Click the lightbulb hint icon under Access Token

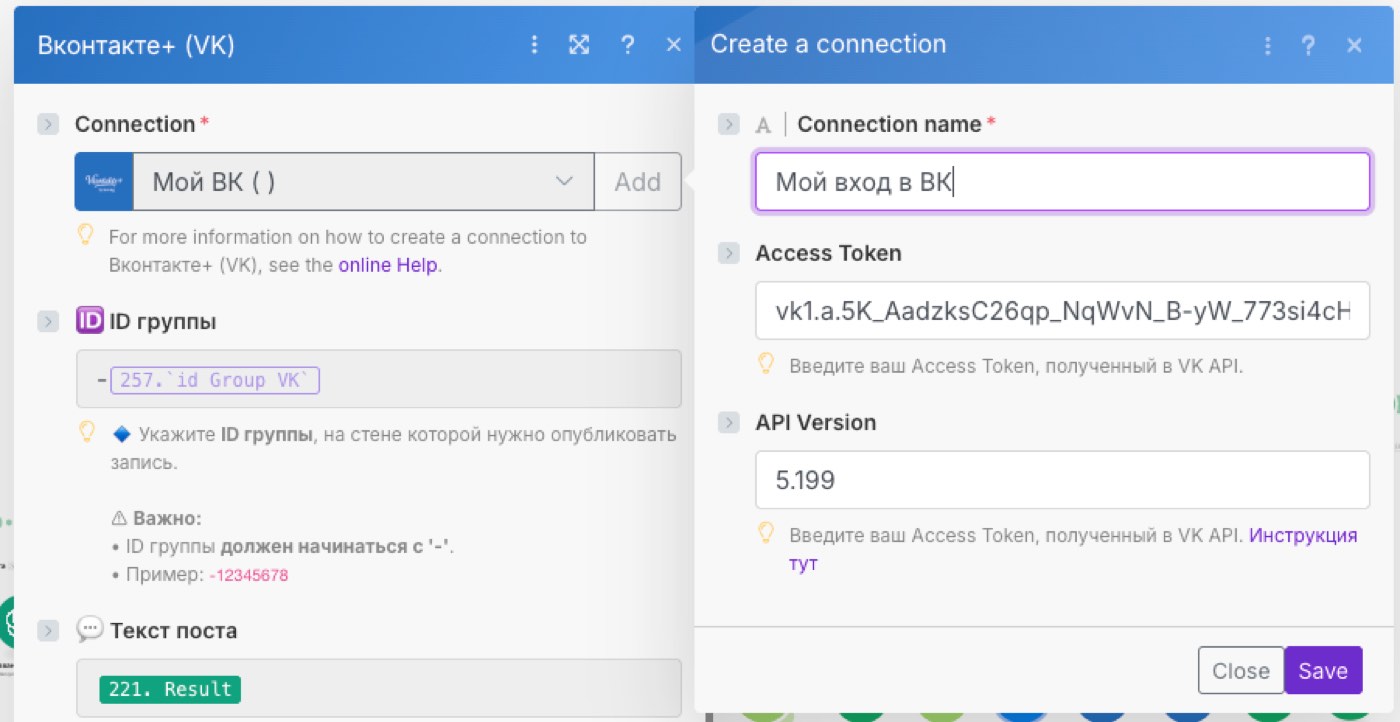[766, 364]
